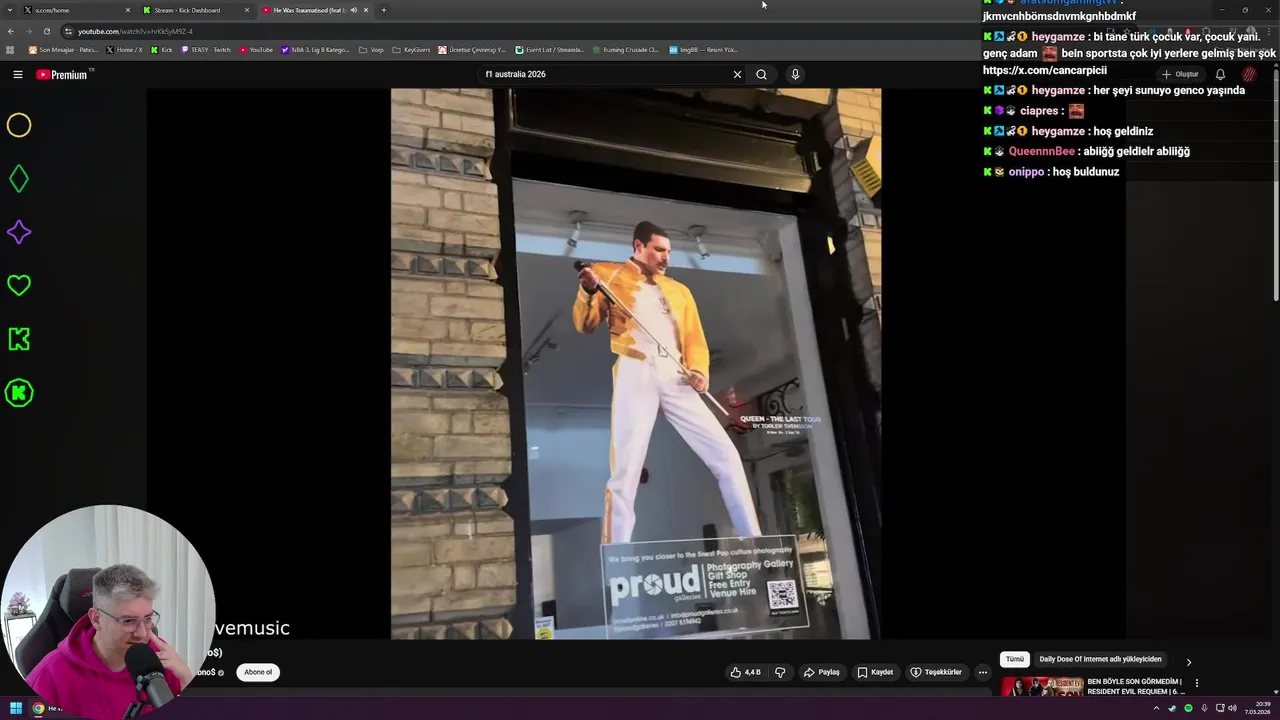
Task: Click the green diamond overlay icon
Action: pos(19,179)
